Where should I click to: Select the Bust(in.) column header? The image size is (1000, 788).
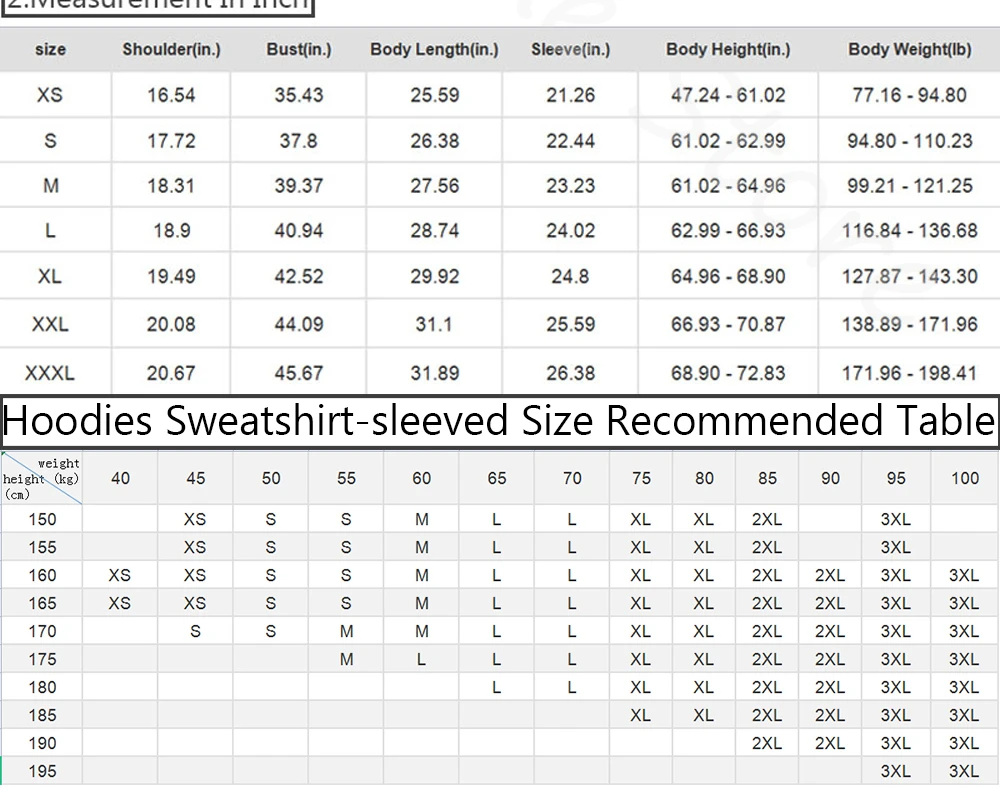tap(298, 50)
